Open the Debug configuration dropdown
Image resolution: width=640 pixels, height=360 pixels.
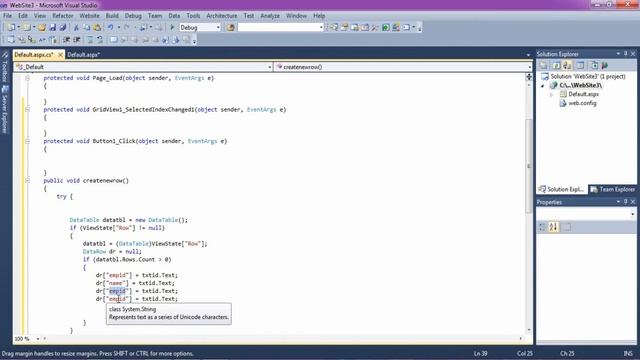[218, 27]
